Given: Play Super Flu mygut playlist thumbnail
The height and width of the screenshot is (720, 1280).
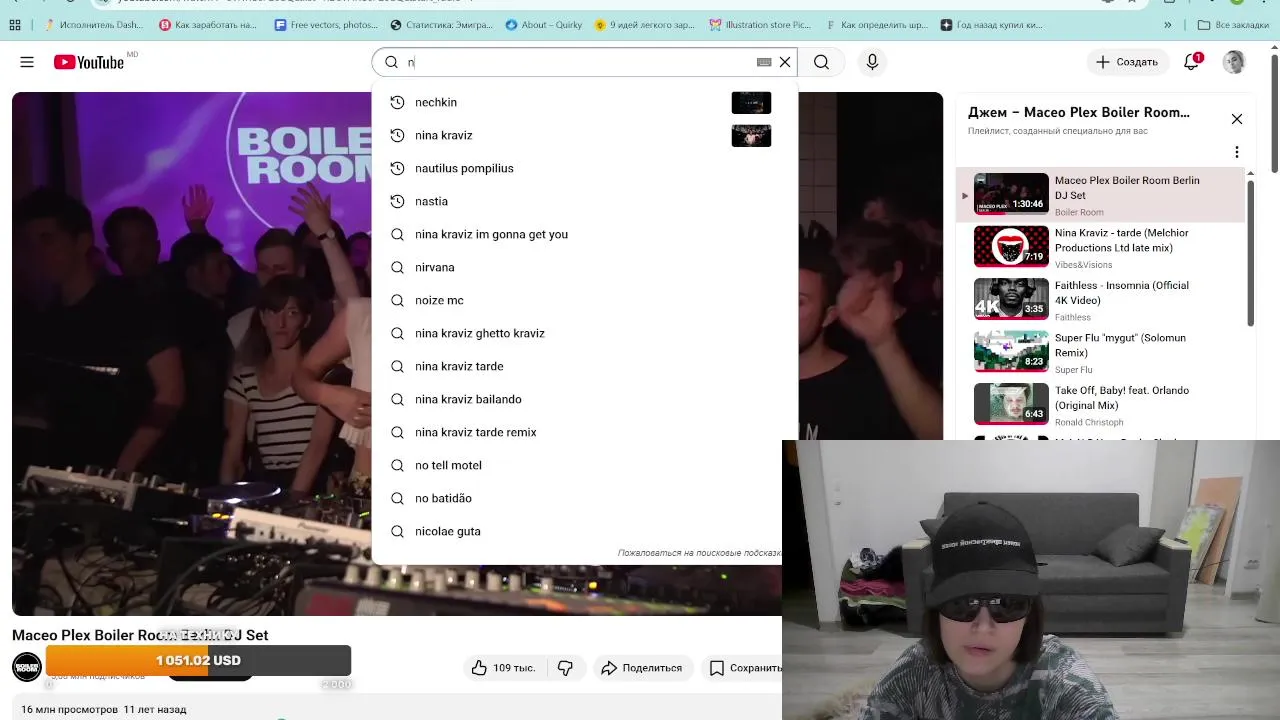Looking at the screenshot, I should [x=1011, y=351].
